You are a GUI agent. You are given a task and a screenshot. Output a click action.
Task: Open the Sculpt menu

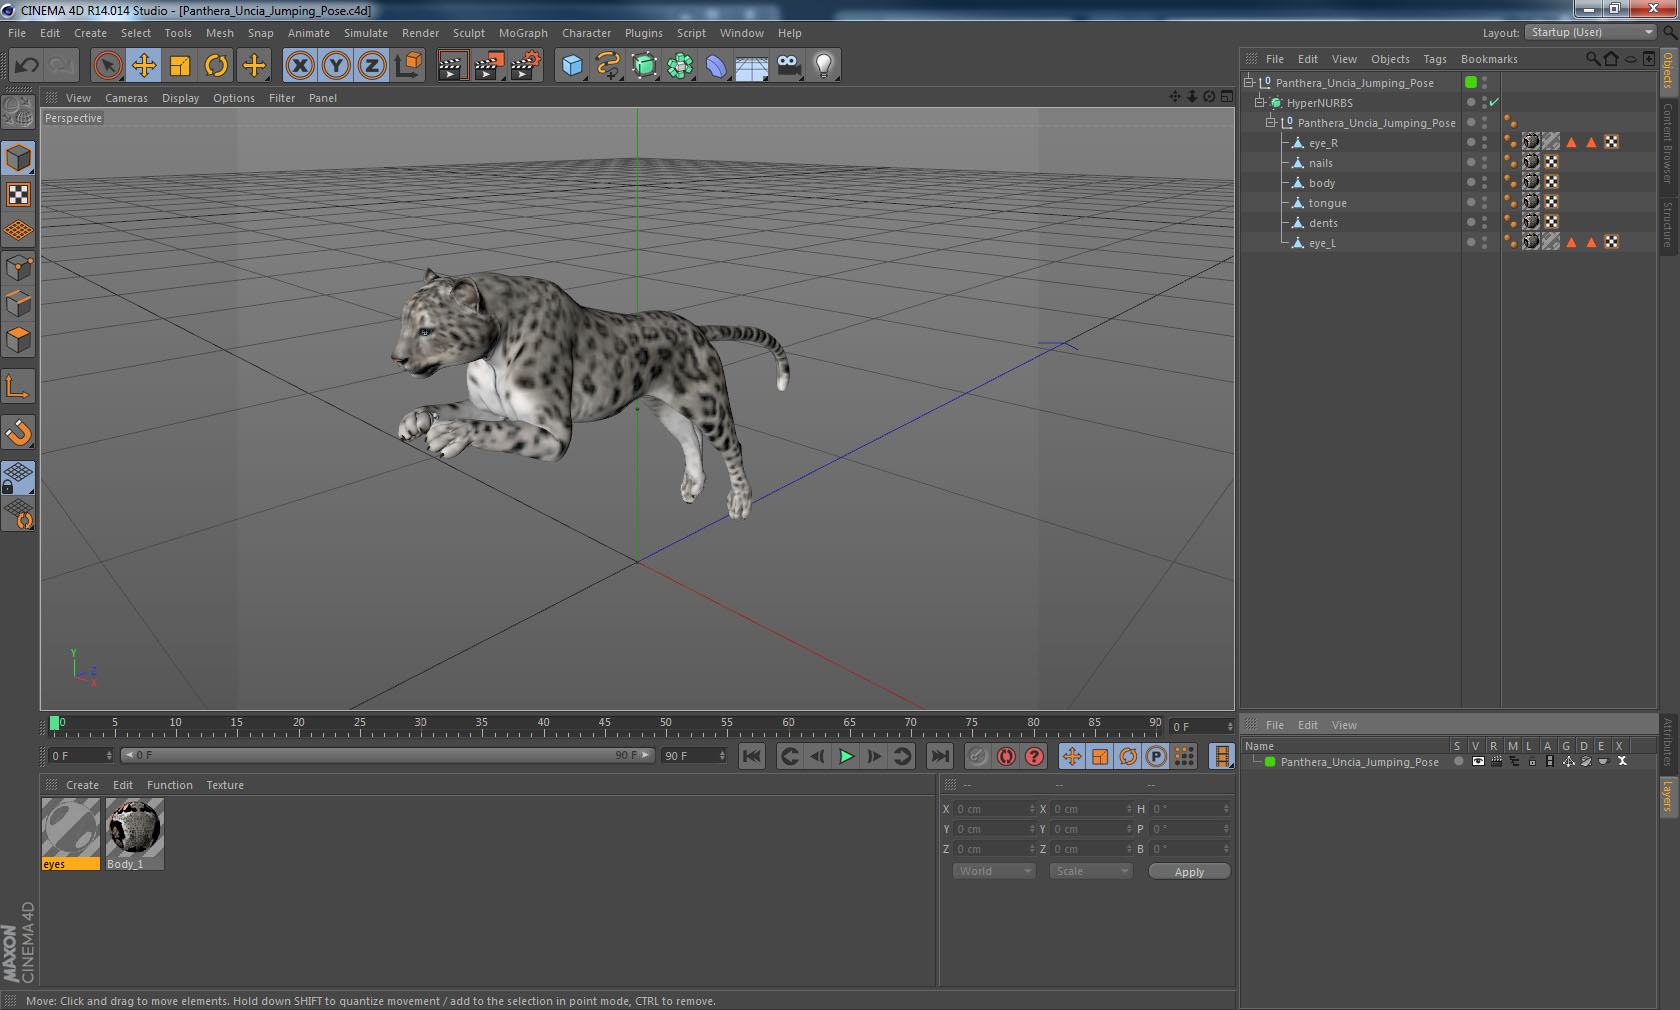468,33
